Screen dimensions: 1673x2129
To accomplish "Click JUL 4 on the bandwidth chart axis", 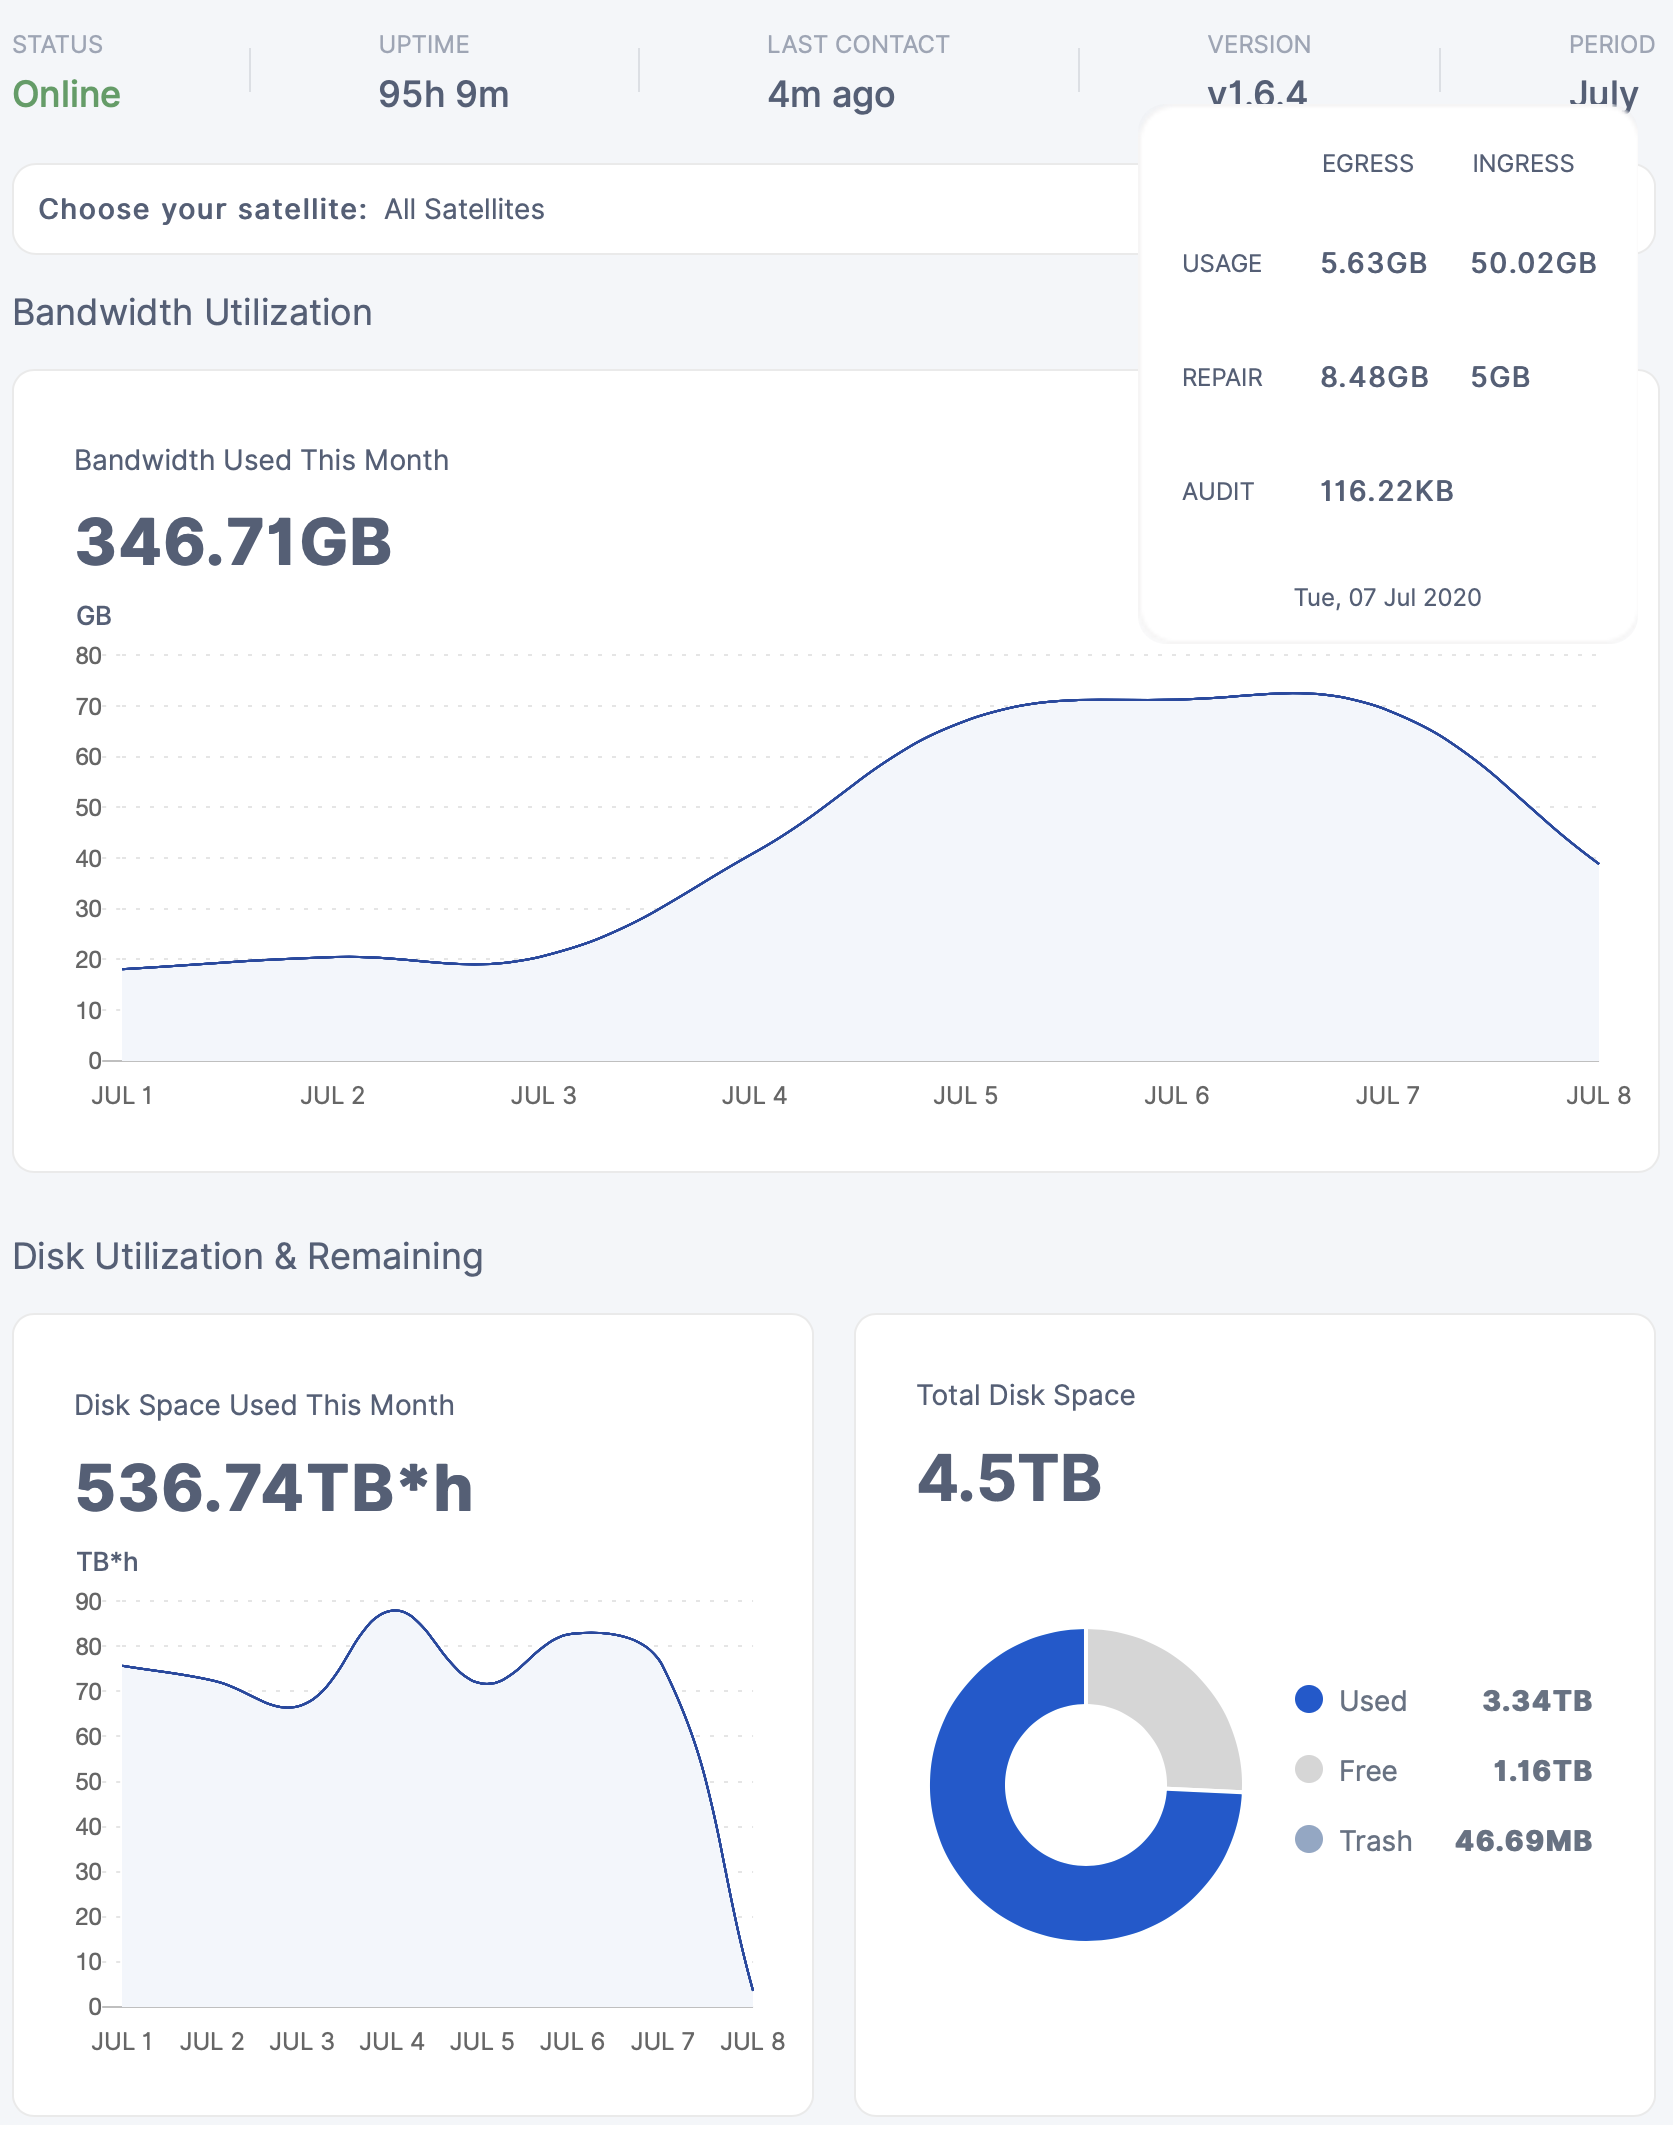I will (754, 1095).
